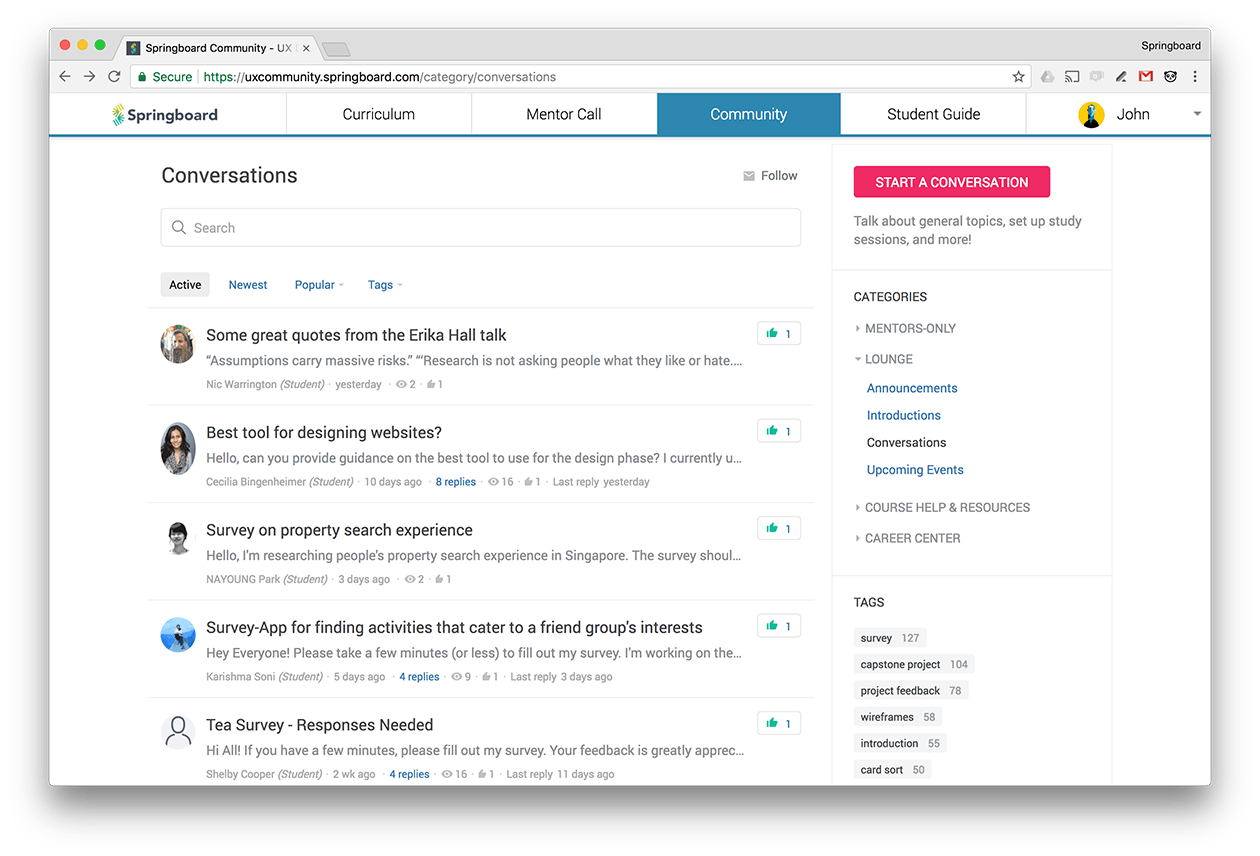Switch sorting to Newest

point(247,284)
